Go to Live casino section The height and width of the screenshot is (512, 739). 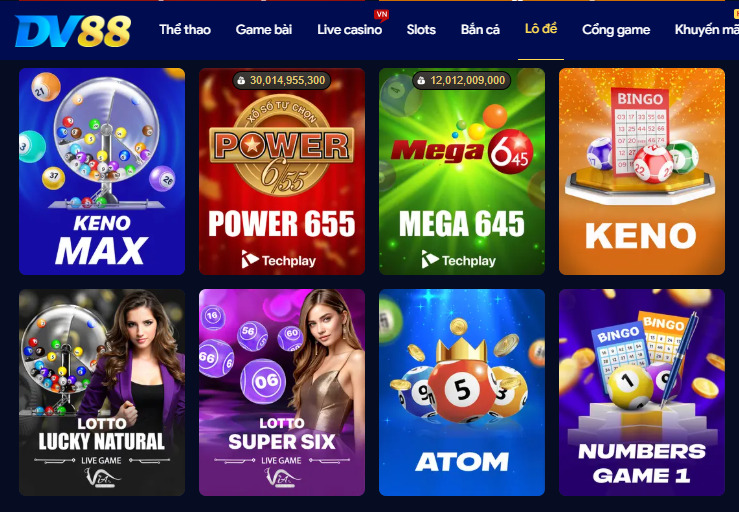click(x=350, y=30)
